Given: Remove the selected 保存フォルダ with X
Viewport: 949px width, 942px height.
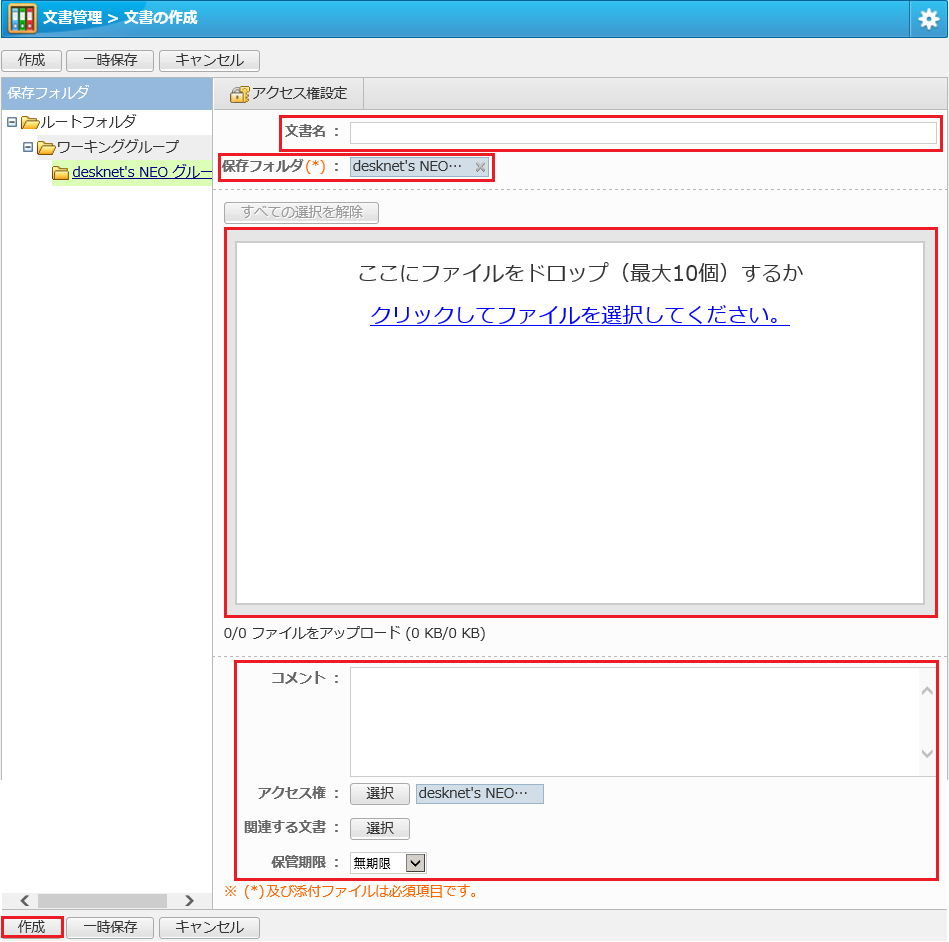Looking at the screenshot, I should [x=480, y=167].
